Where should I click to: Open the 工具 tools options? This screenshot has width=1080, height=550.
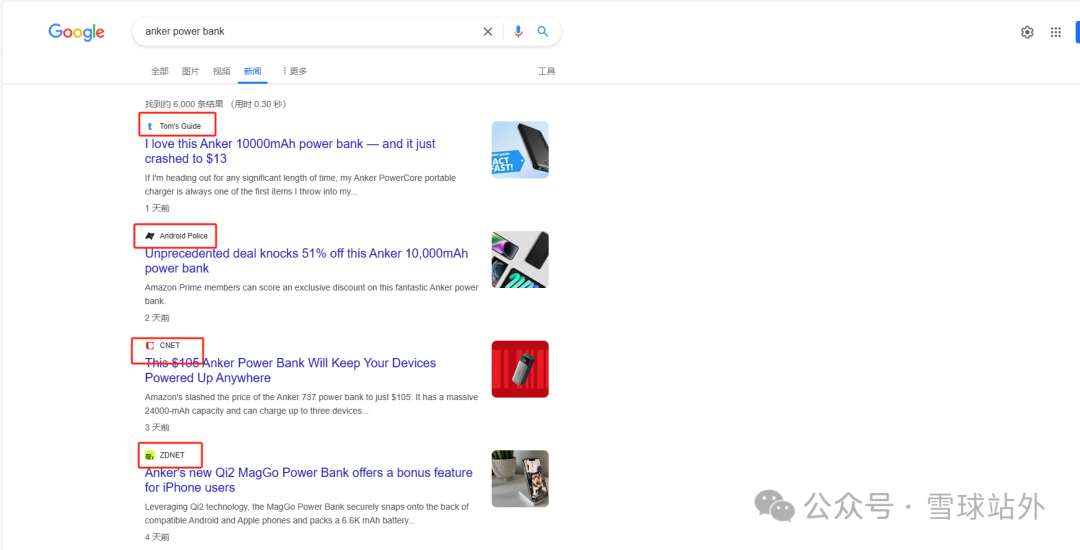click(x=546, y=71)
